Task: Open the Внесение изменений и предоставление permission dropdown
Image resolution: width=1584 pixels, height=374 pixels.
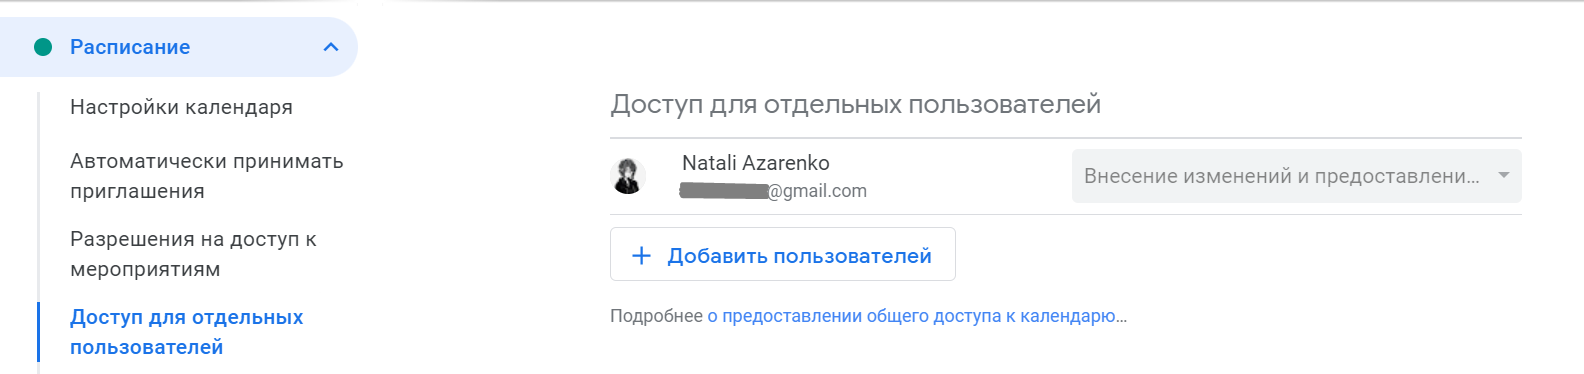Action: coord(1296,176)
